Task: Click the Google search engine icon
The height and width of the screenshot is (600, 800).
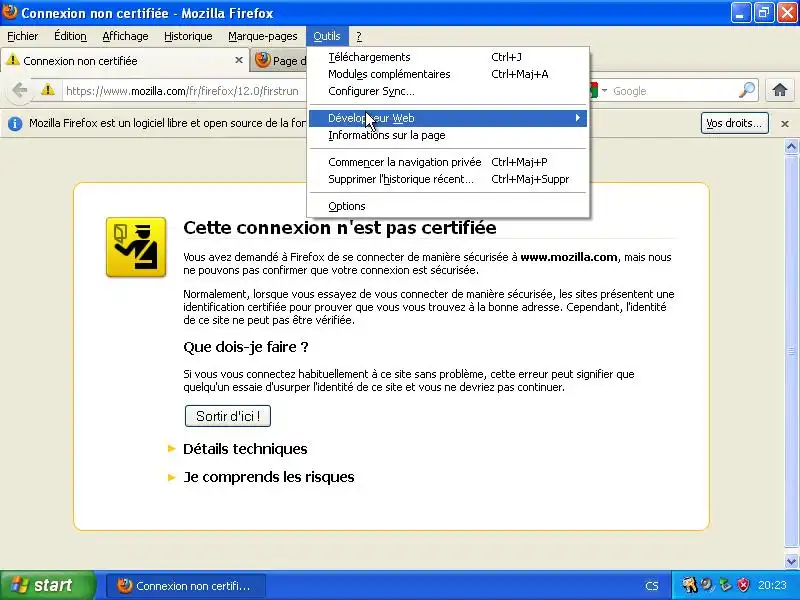Action: click(x=593, y=90)
